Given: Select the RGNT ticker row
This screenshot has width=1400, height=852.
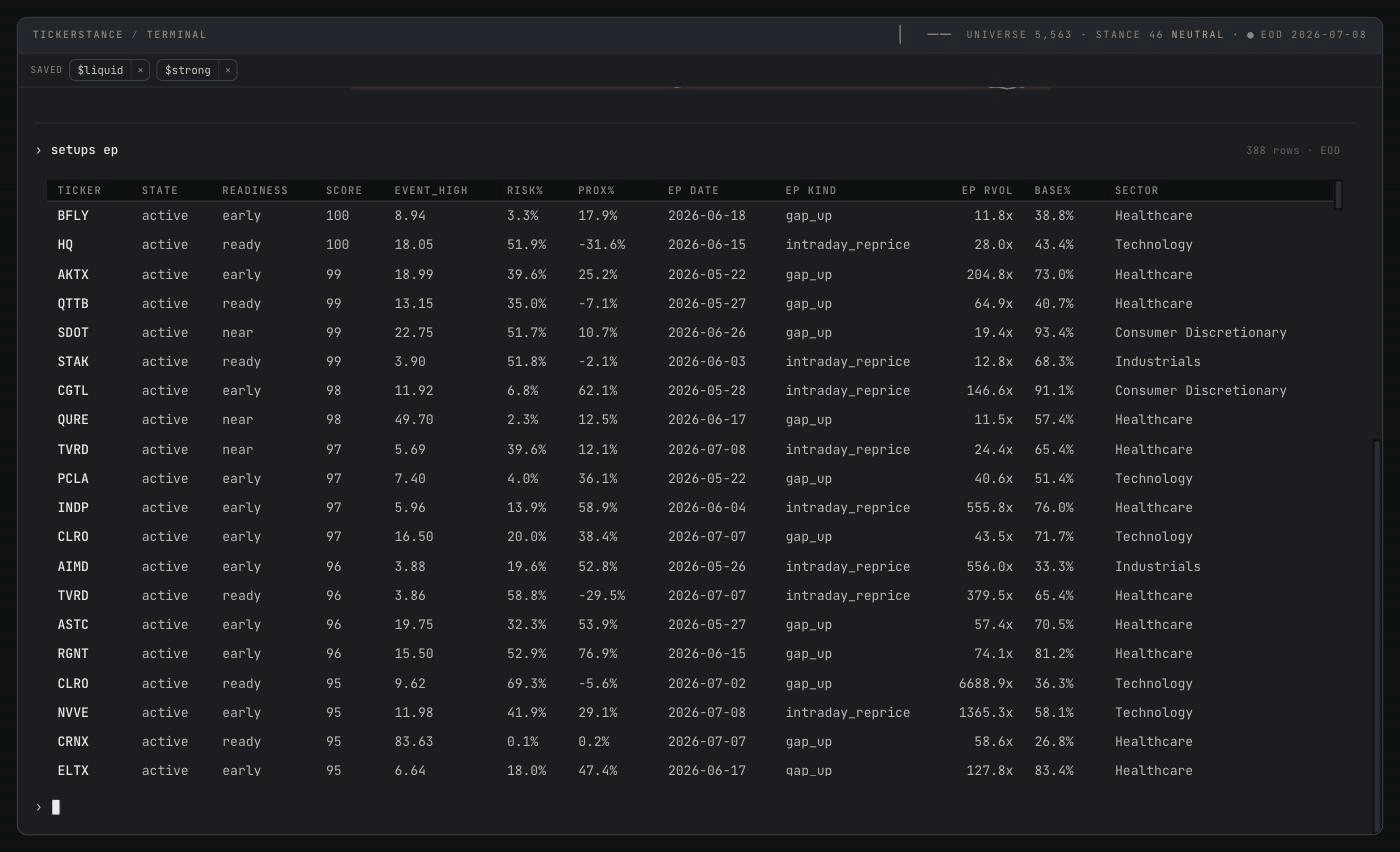Looking at the screenshot, I should 690,654.
